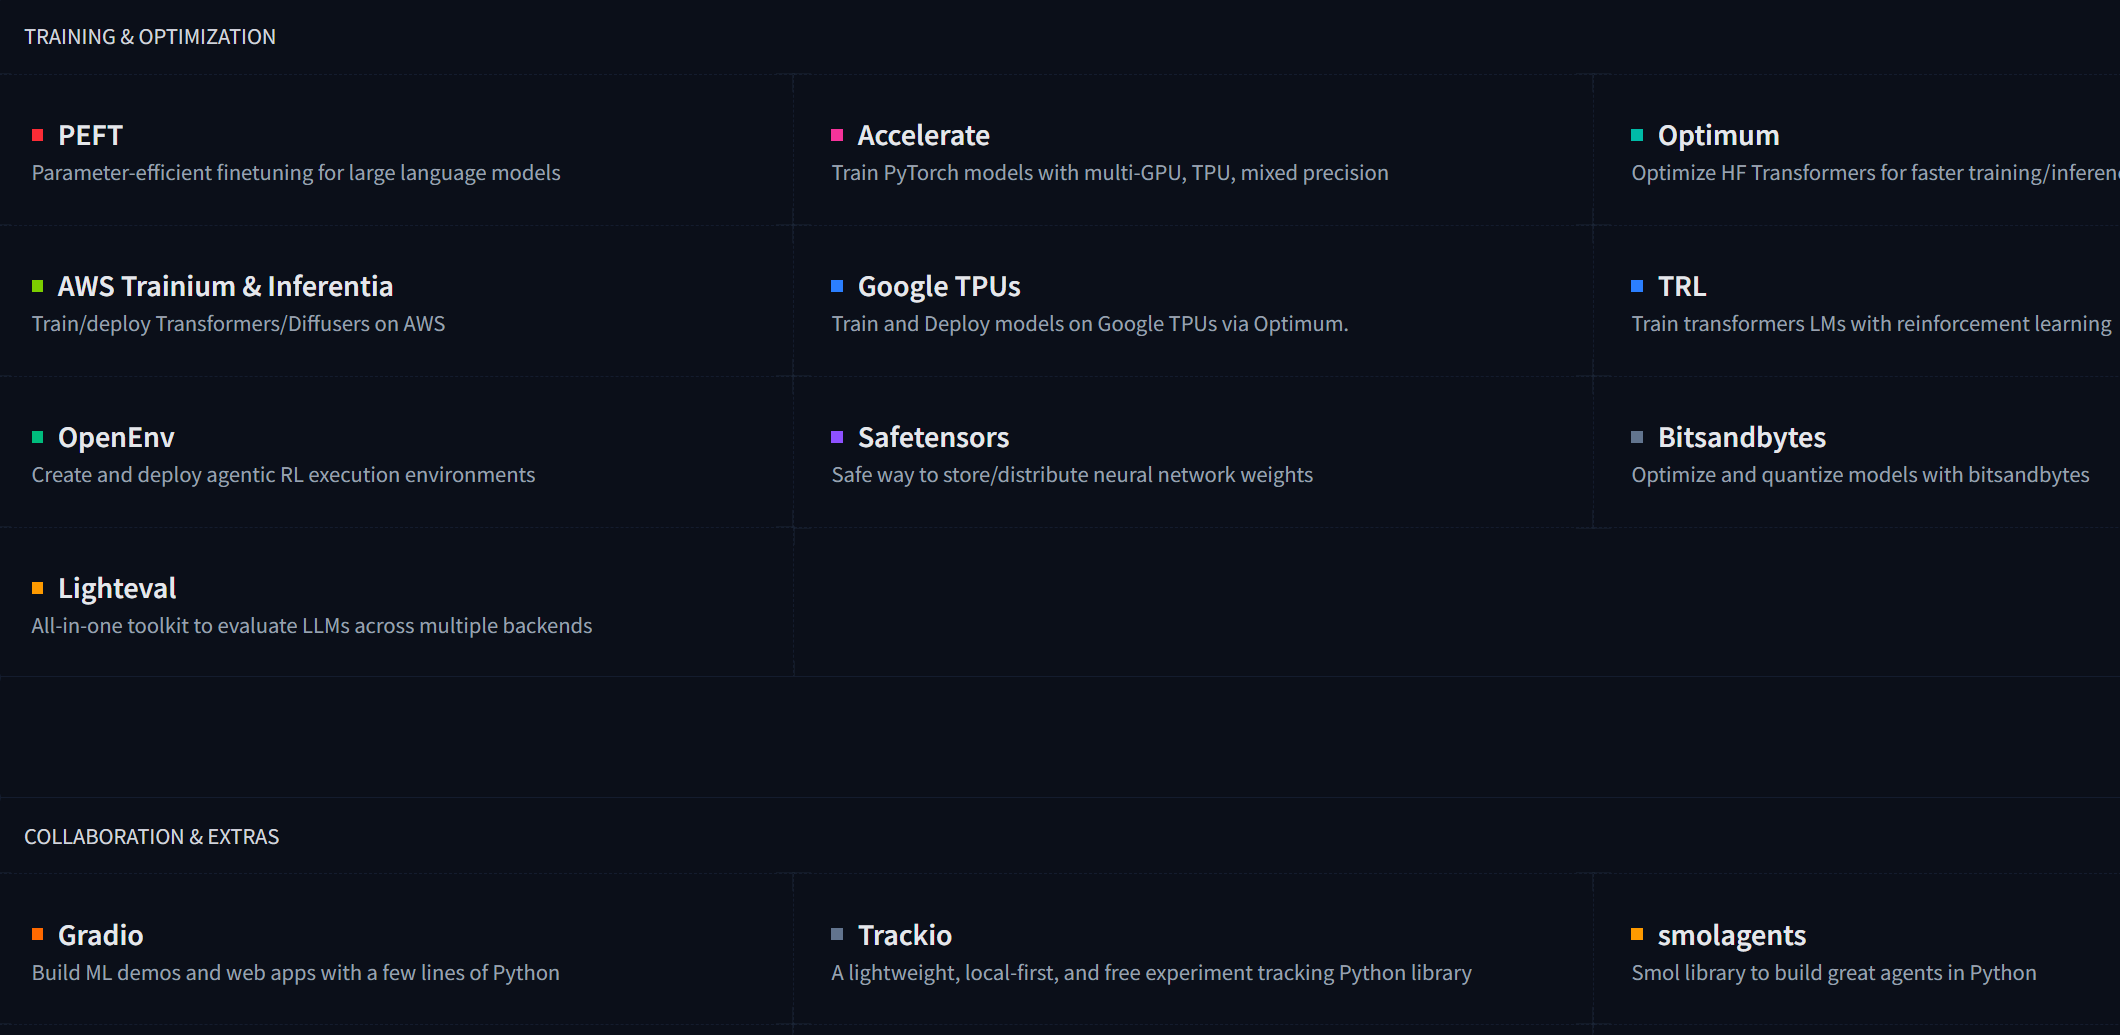Open the PEFT library card
This screenshot has width=2120, height=1035.
tap(90, 135)
